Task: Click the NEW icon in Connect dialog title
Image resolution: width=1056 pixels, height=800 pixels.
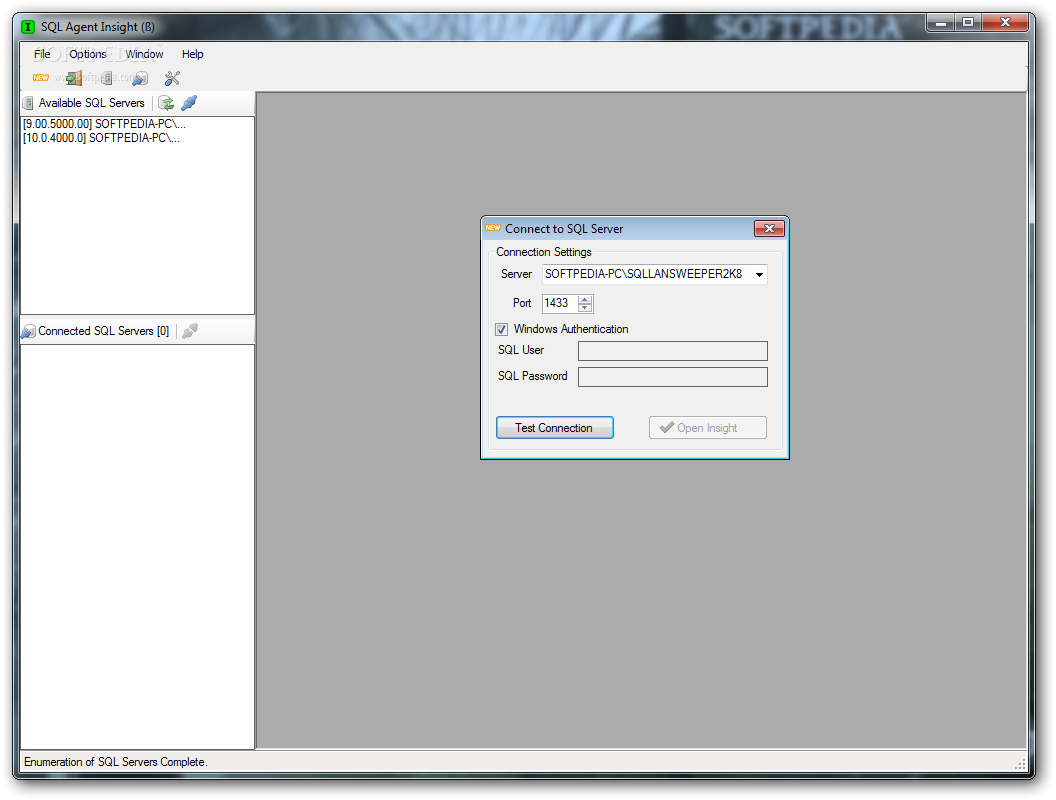Action: [493, 228]
